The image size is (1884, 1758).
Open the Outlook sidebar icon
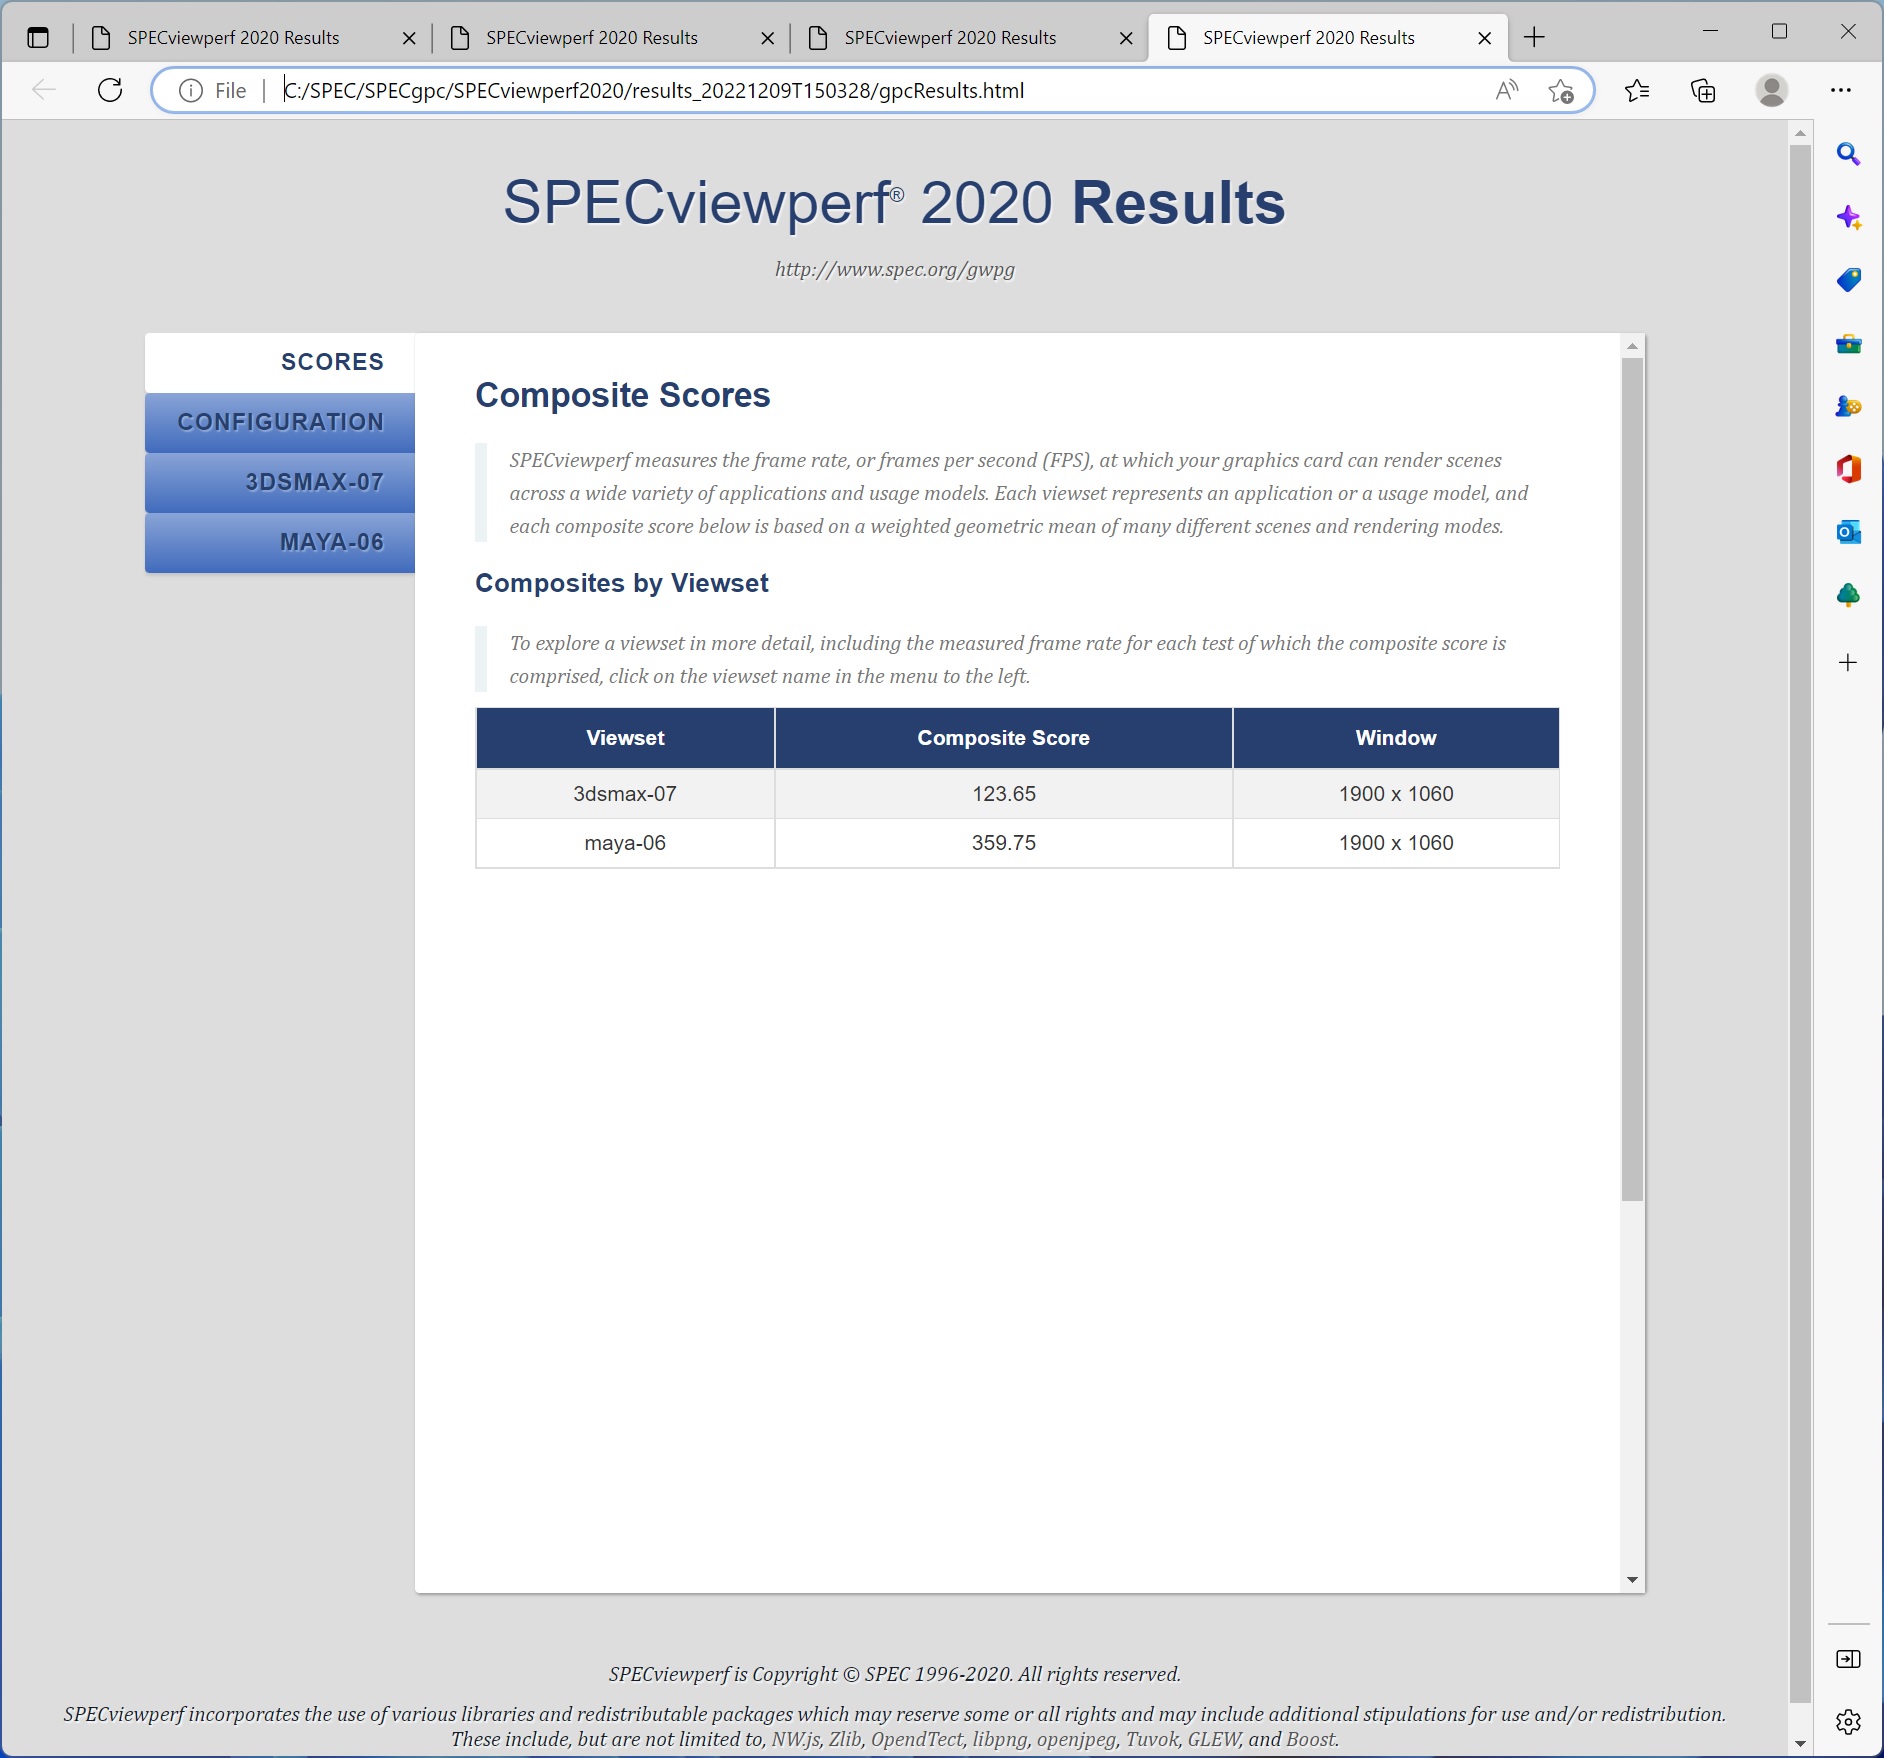coord(1848,532)
